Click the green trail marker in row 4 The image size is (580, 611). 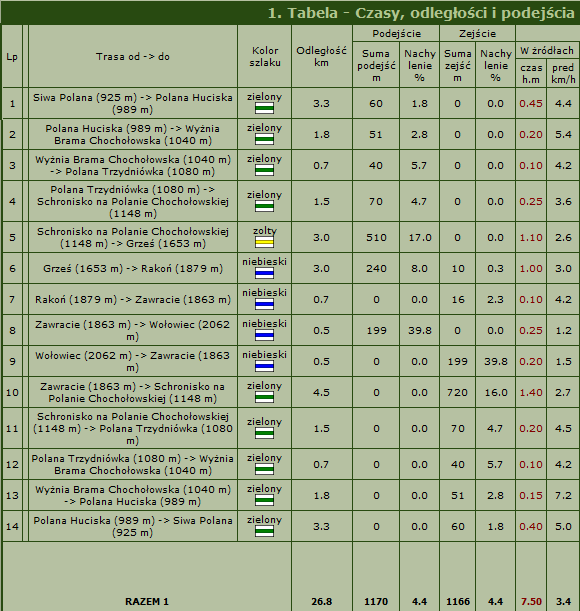tap(264, 206)
